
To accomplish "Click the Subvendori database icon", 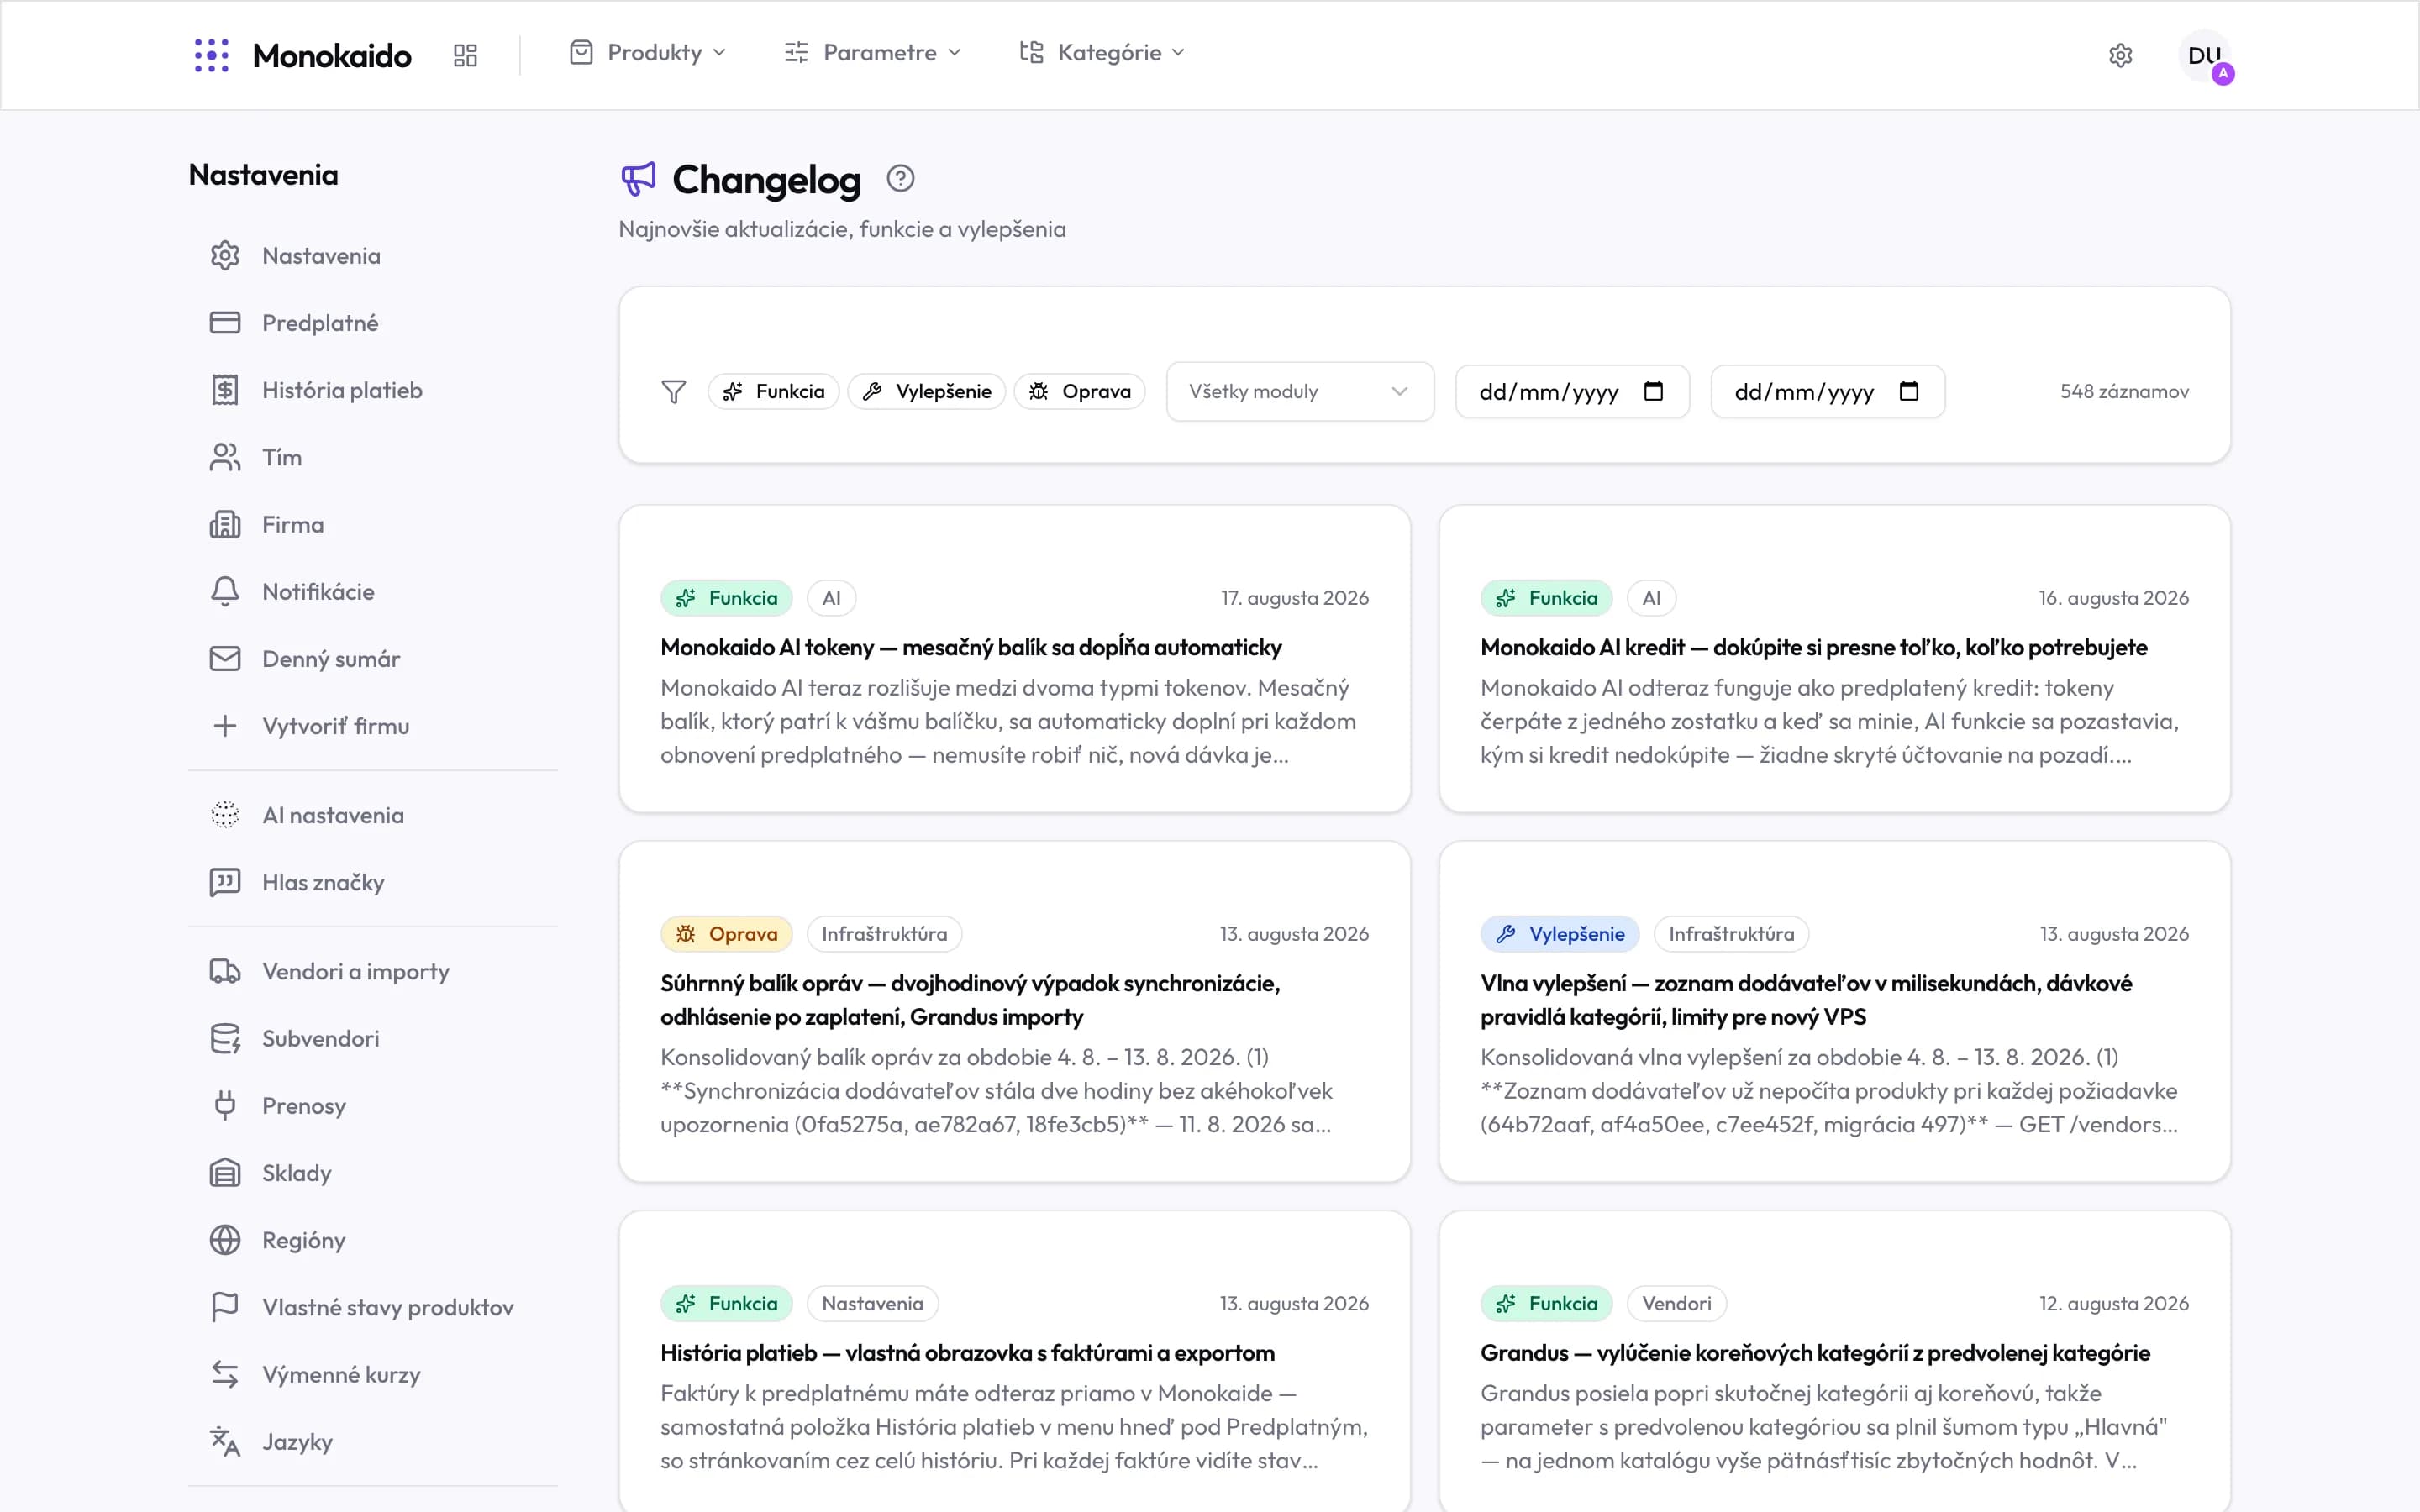I will click(x=225, y=1039).
